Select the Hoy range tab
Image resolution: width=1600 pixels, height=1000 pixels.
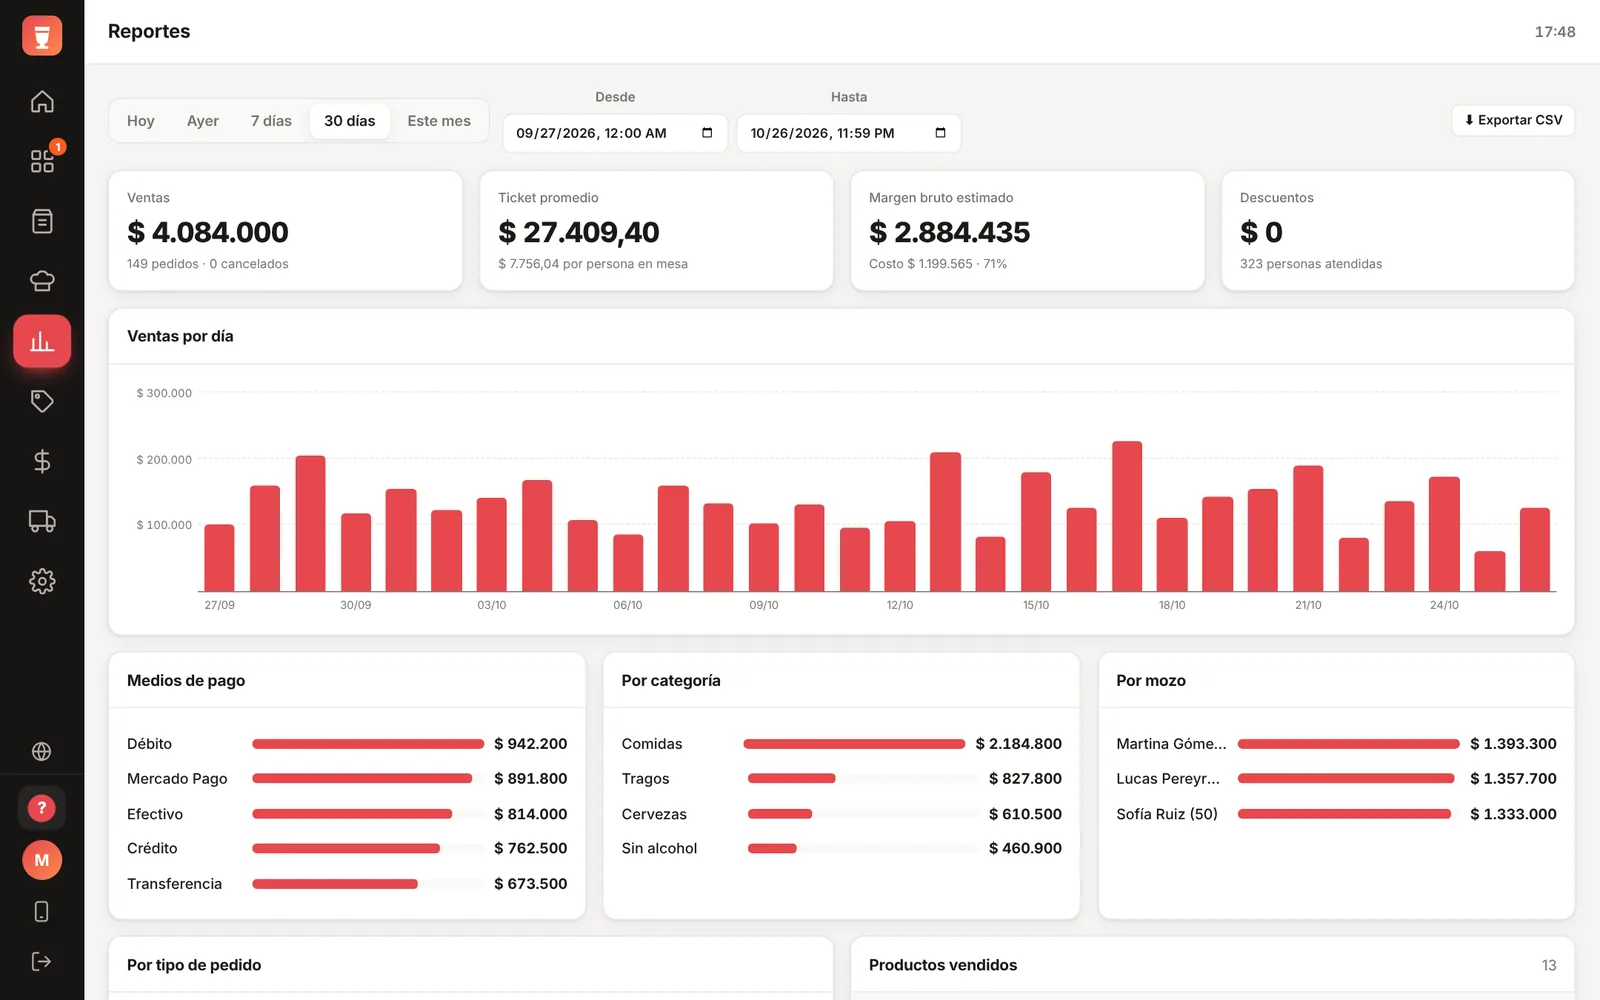(x=141, y=121)
